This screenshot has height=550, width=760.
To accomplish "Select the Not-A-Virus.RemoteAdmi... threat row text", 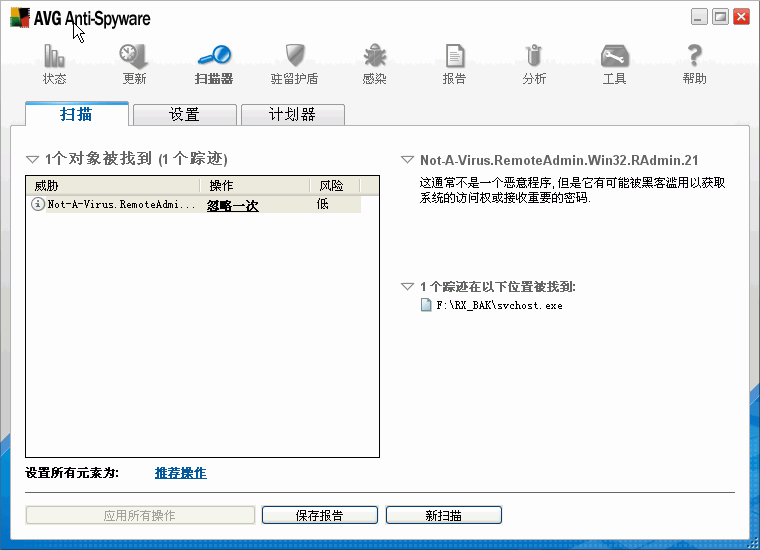I will [x=121, y=204].
